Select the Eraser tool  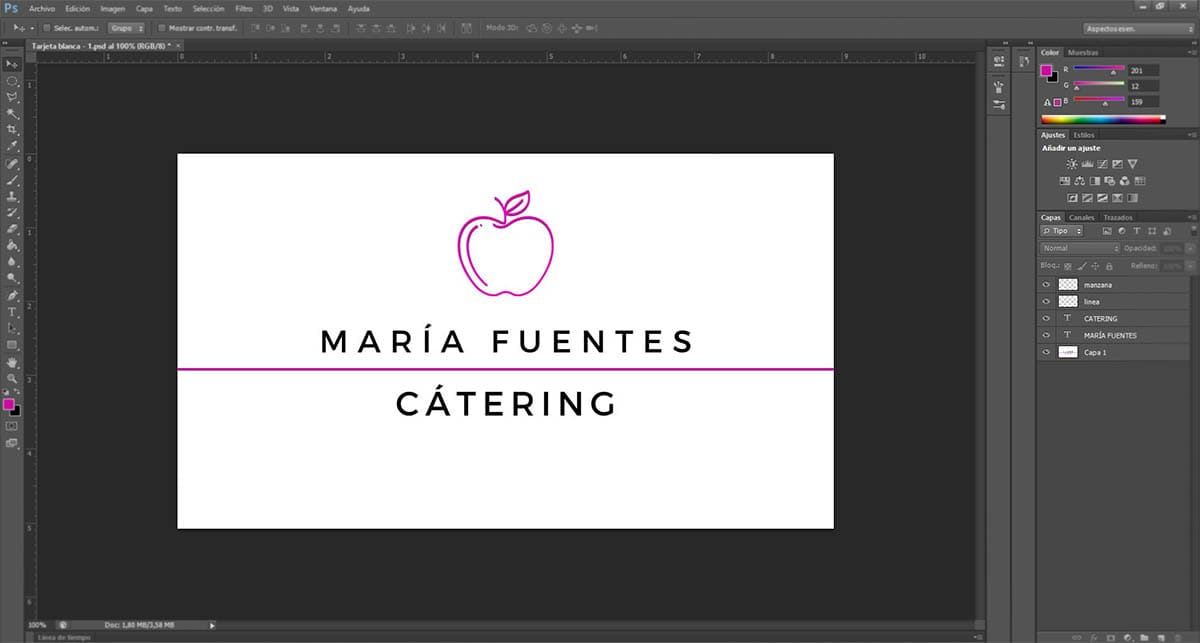[x=13, y=229]
